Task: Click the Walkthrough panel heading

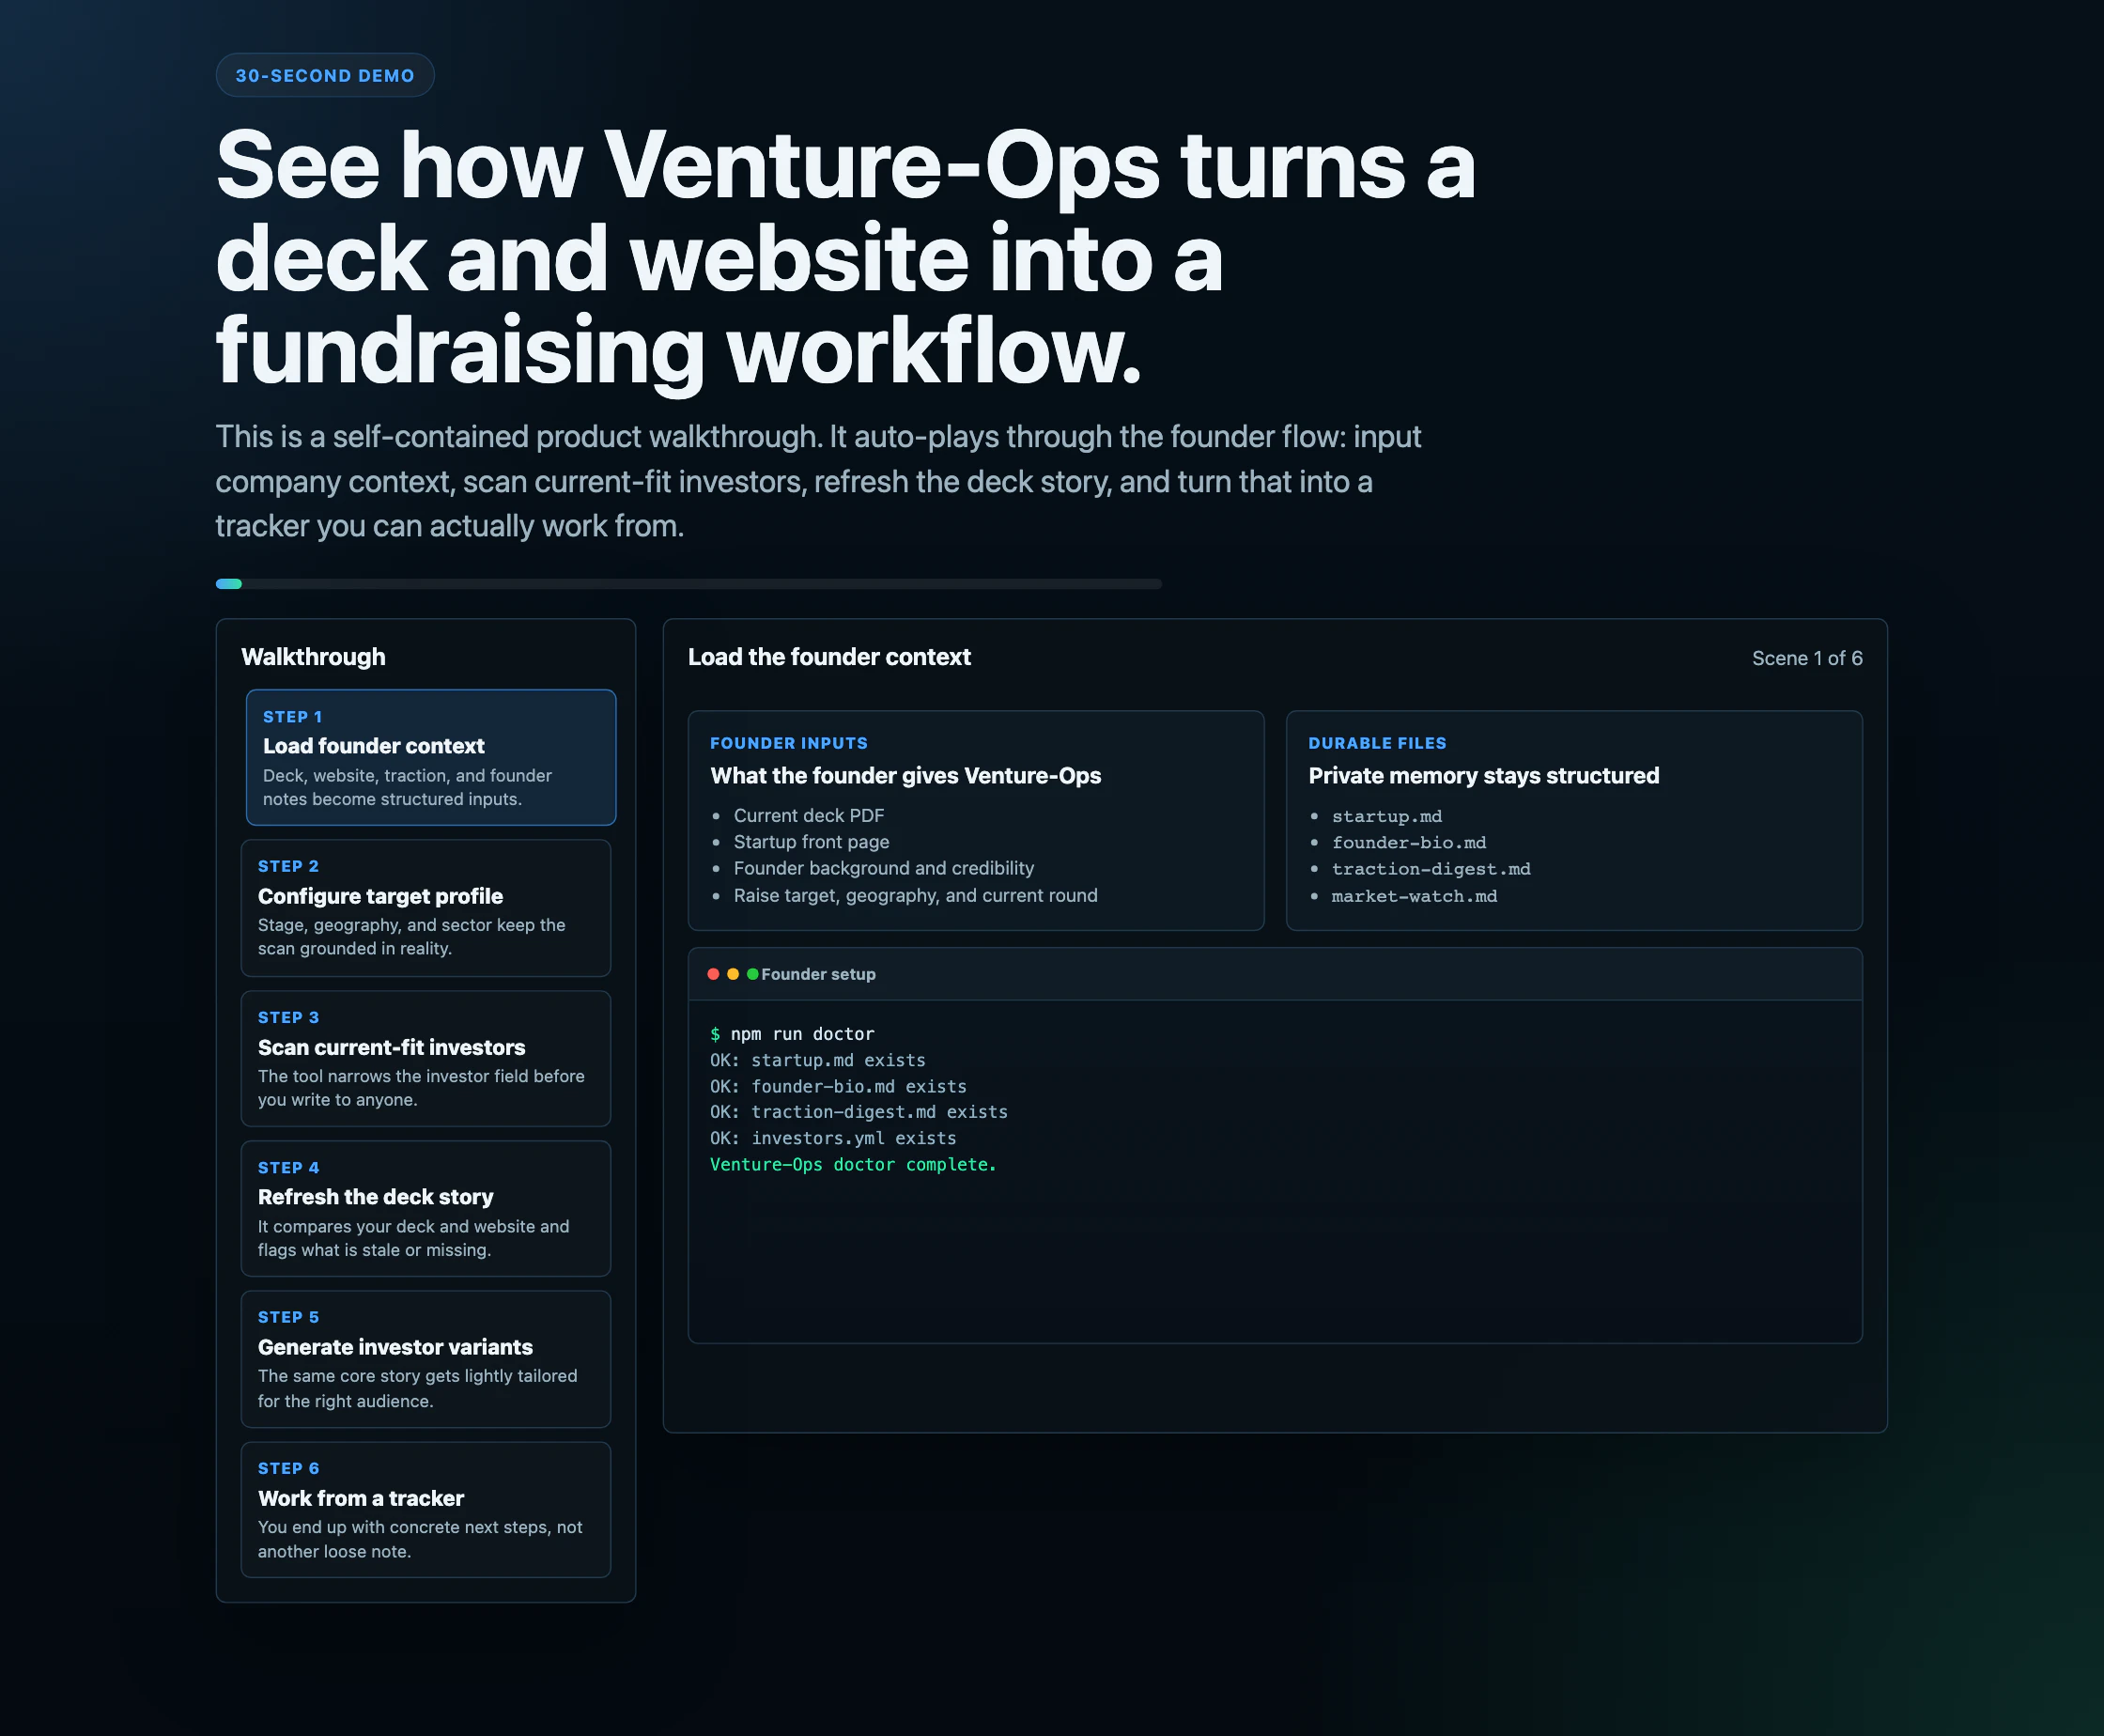Action: (313, 657)
